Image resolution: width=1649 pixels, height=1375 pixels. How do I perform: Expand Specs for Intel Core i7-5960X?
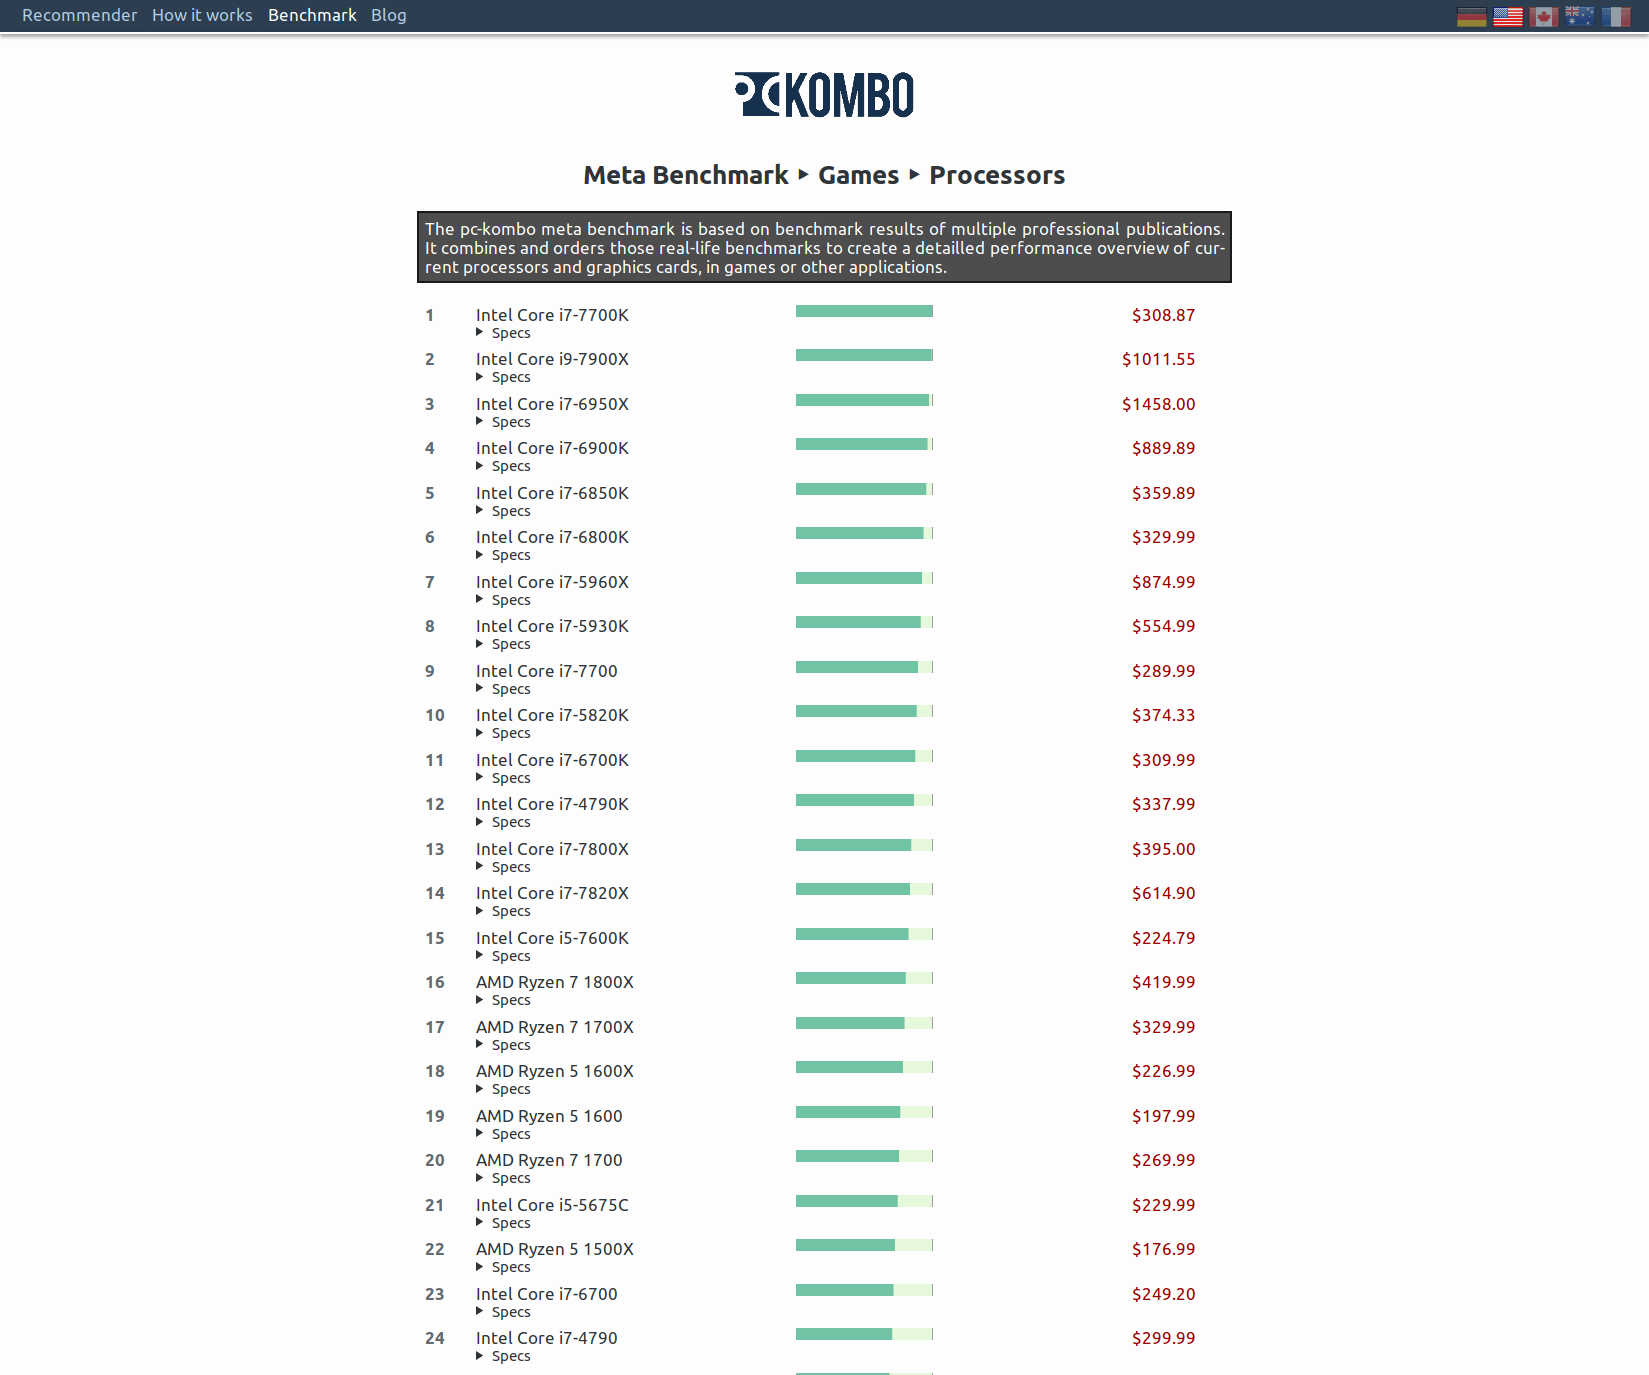coord(503,600)
